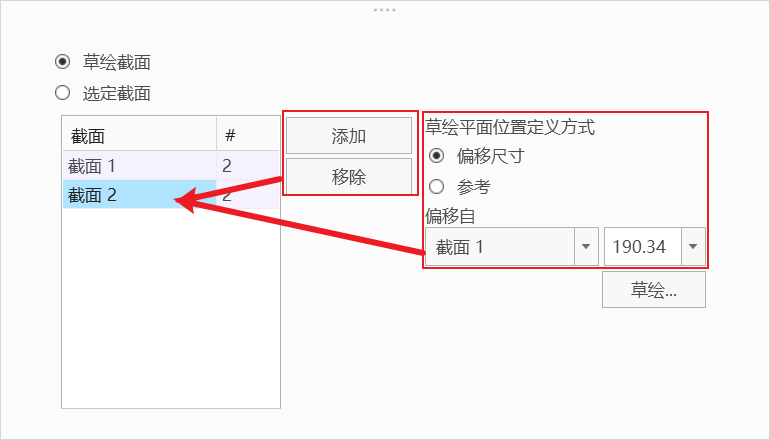Click the 添加 button
770x440 pixels.
349,136
